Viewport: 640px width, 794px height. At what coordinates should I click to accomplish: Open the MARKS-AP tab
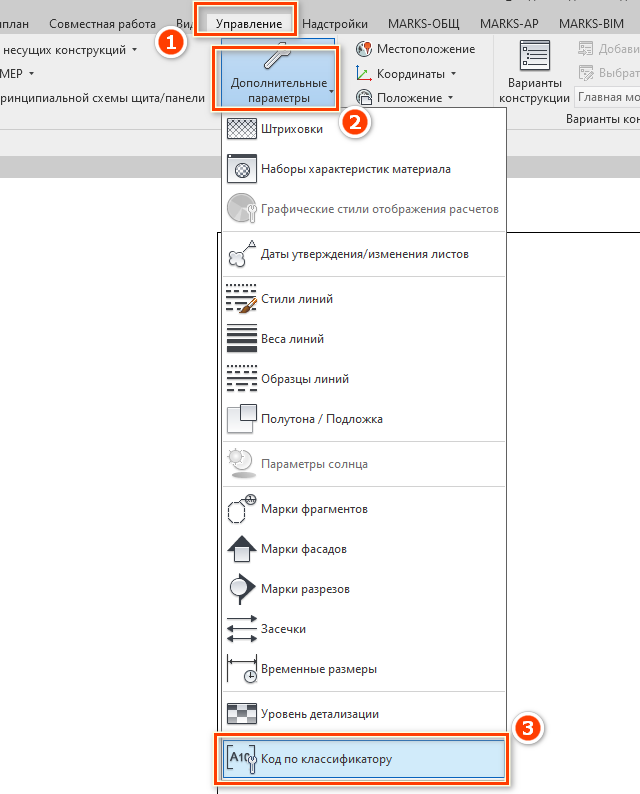[510, 22]
